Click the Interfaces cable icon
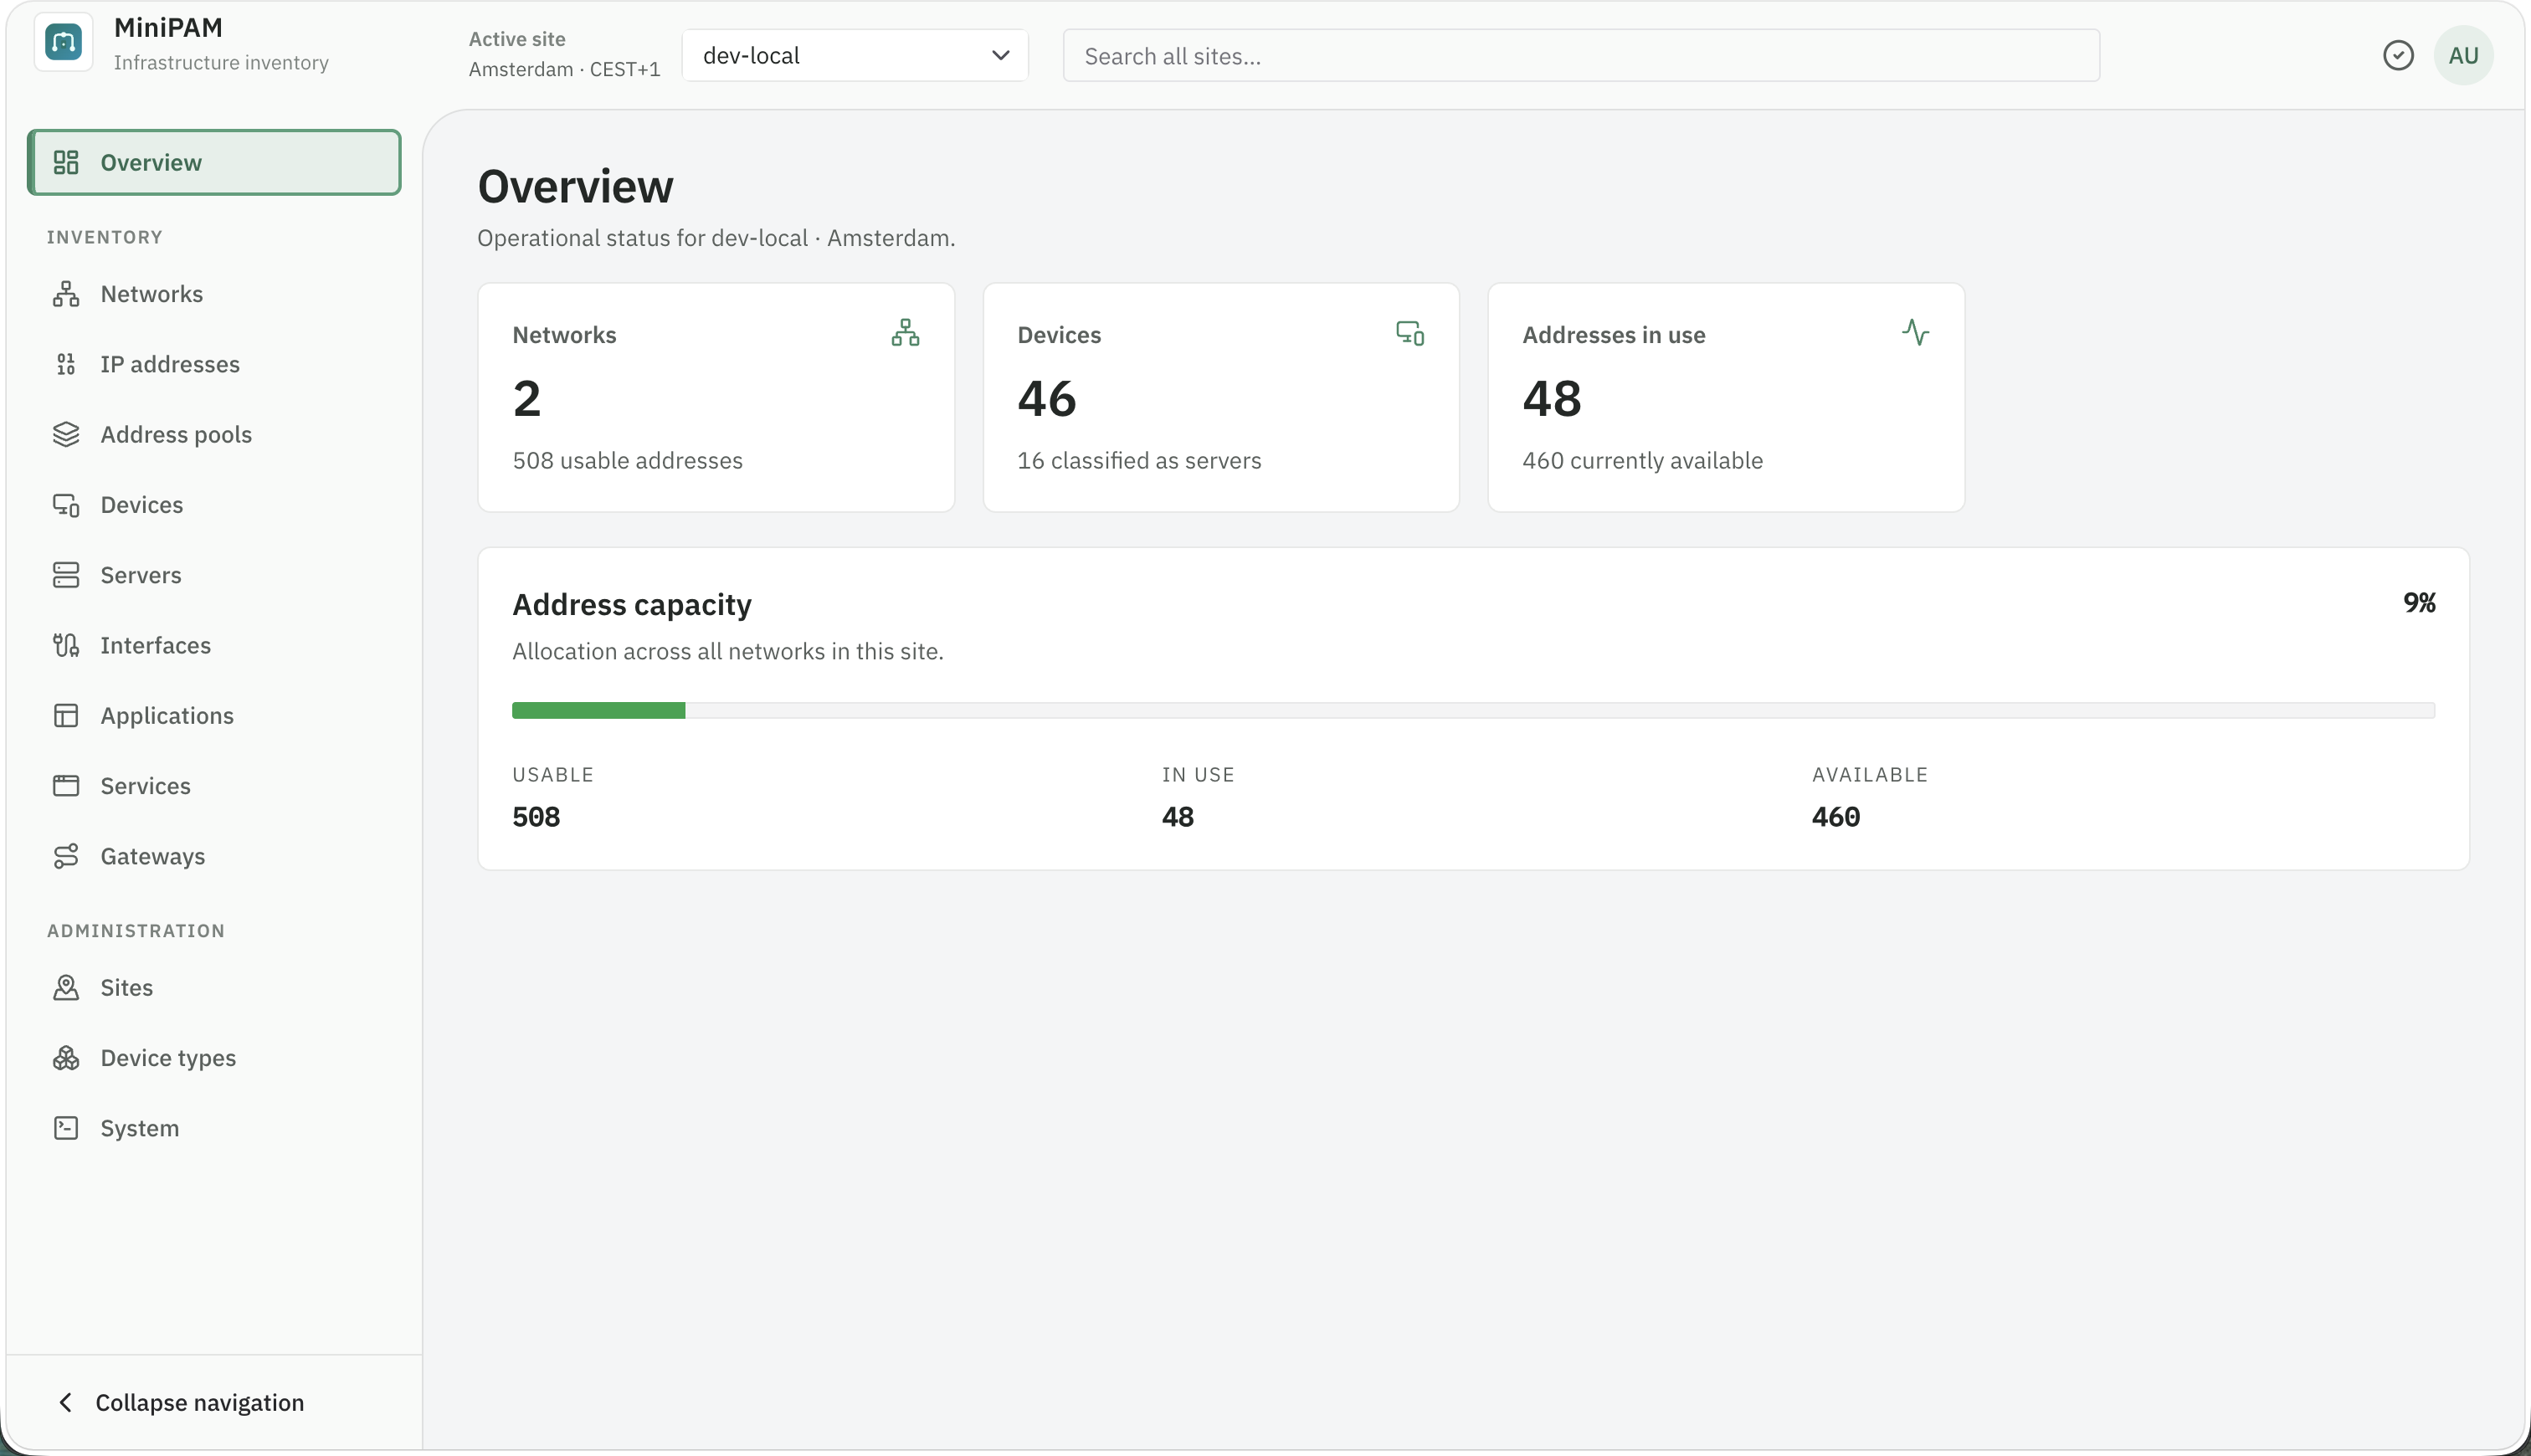Screen dimensions: 2531x1456 [66, 645]
